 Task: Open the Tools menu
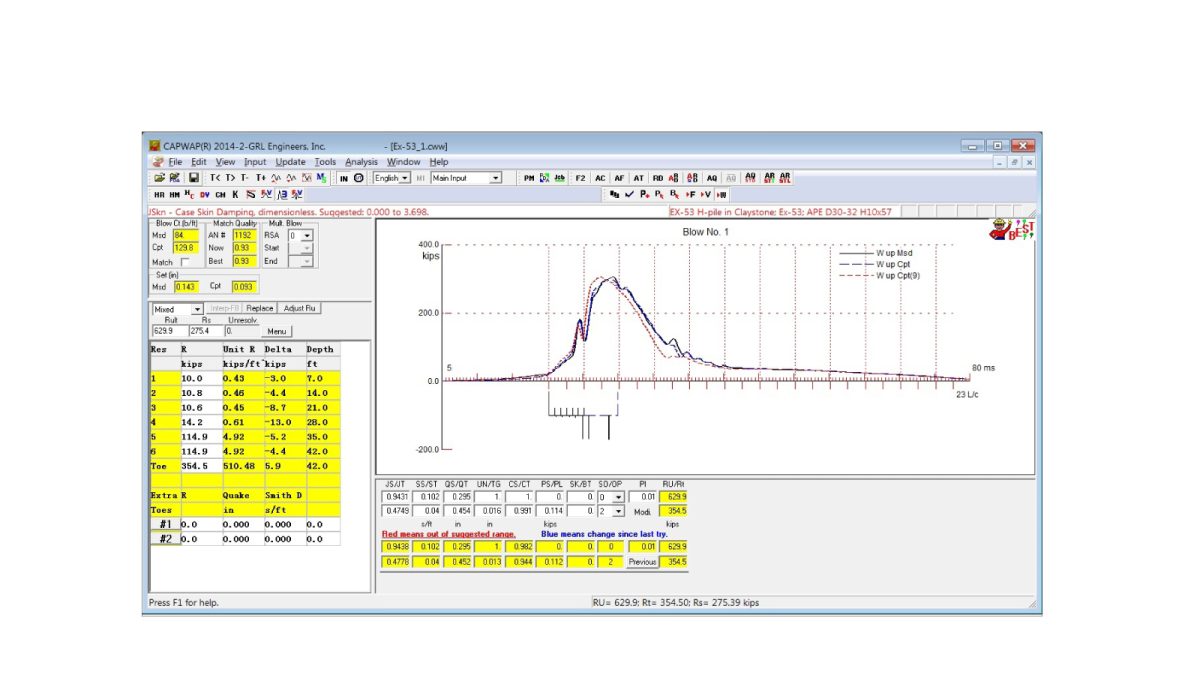[325, 162]
